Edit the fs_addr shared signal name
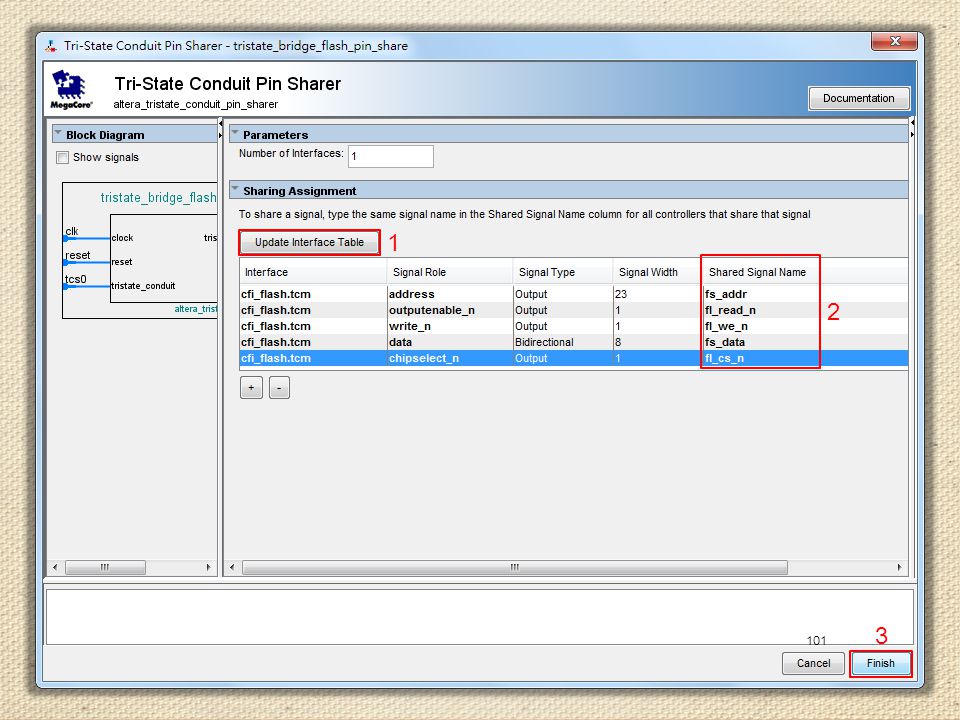Viewport: 960px width, 720px height. pos(761,294)
